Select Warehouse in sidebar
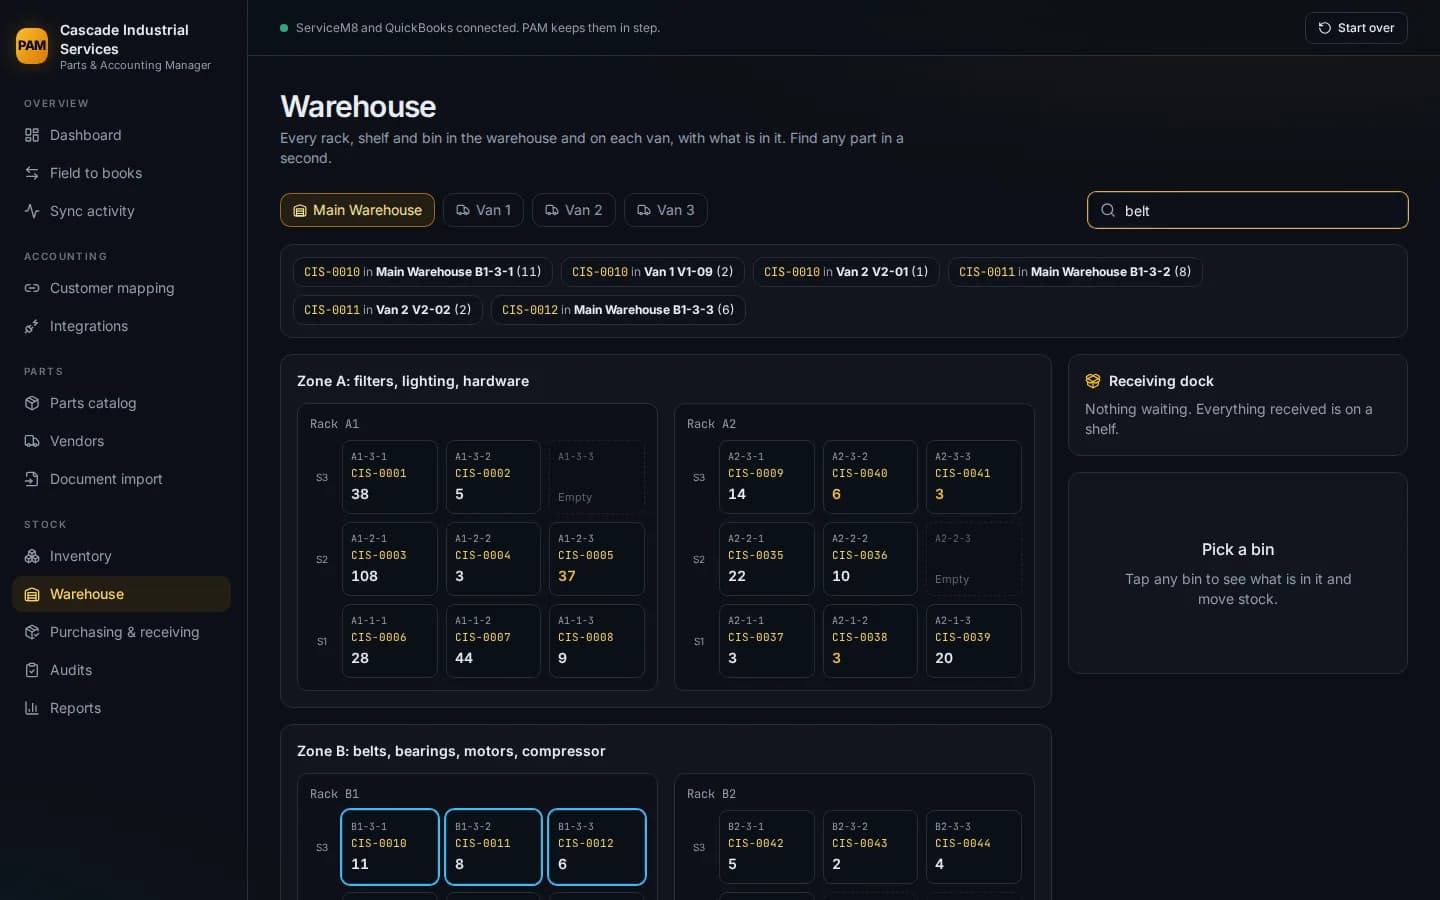This screenshot has height=900, width=1440. (x=121, y=594)
